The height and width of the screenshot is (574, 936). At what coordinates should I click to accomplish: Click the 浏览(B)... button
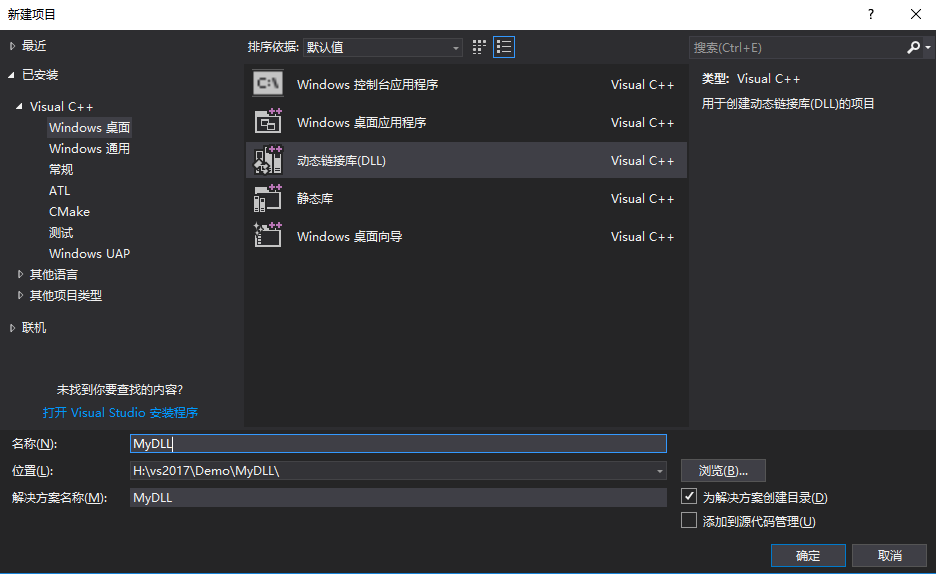coord(723,471)
